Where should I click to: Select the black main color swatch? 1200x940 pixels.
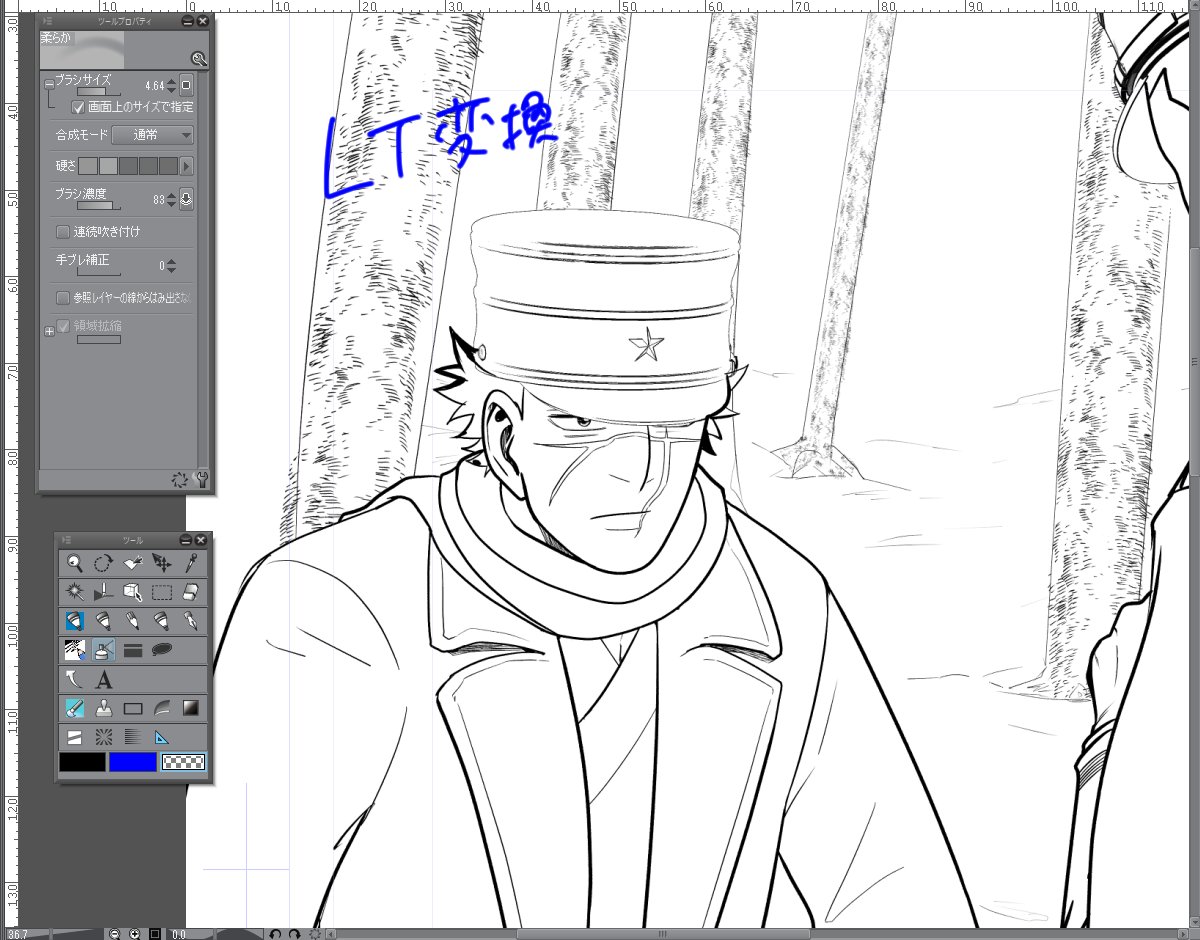point(82,762)
